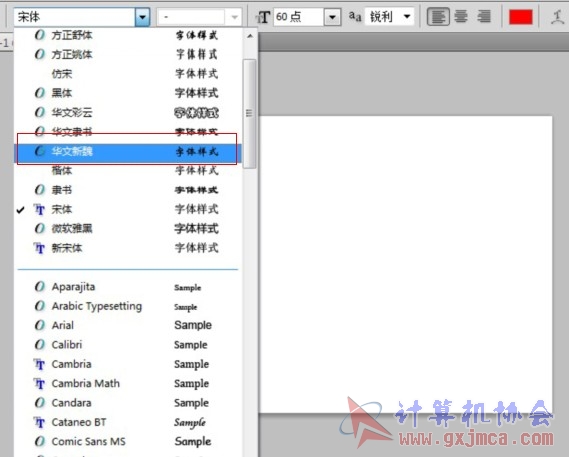Click the TrueType icon beside Cambria
The height and width of the screenshot is (457, 569).
40,364
